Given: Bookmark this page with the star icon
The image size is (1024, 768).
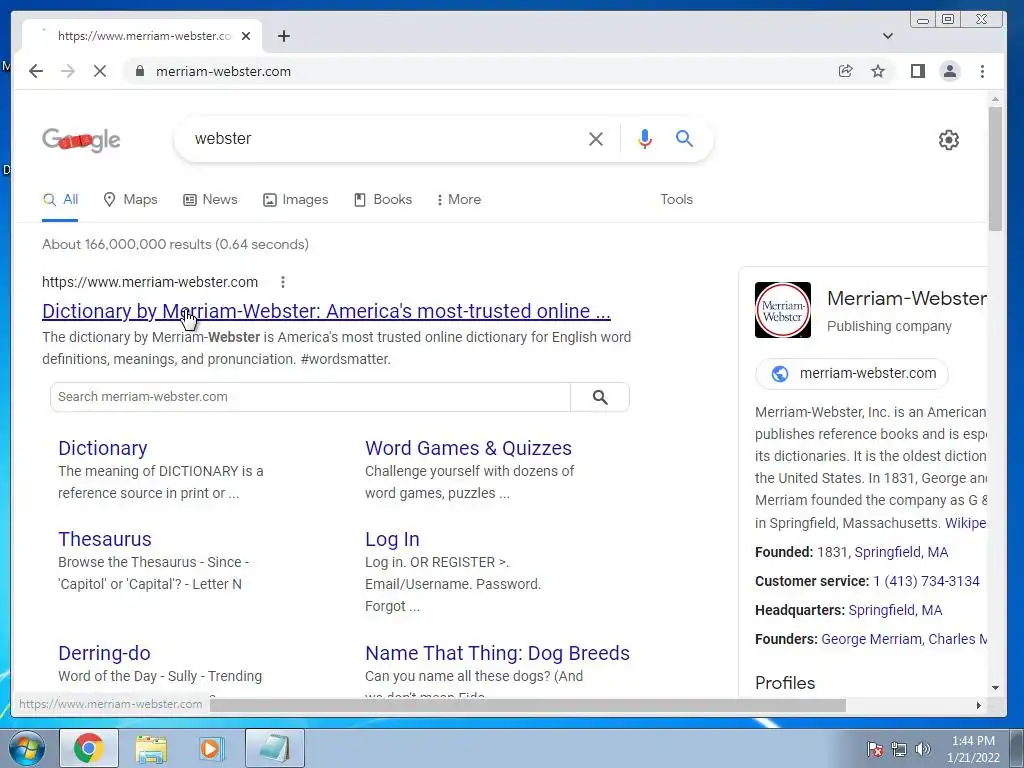Looking at the screenshot, I should tap(878, 71).
